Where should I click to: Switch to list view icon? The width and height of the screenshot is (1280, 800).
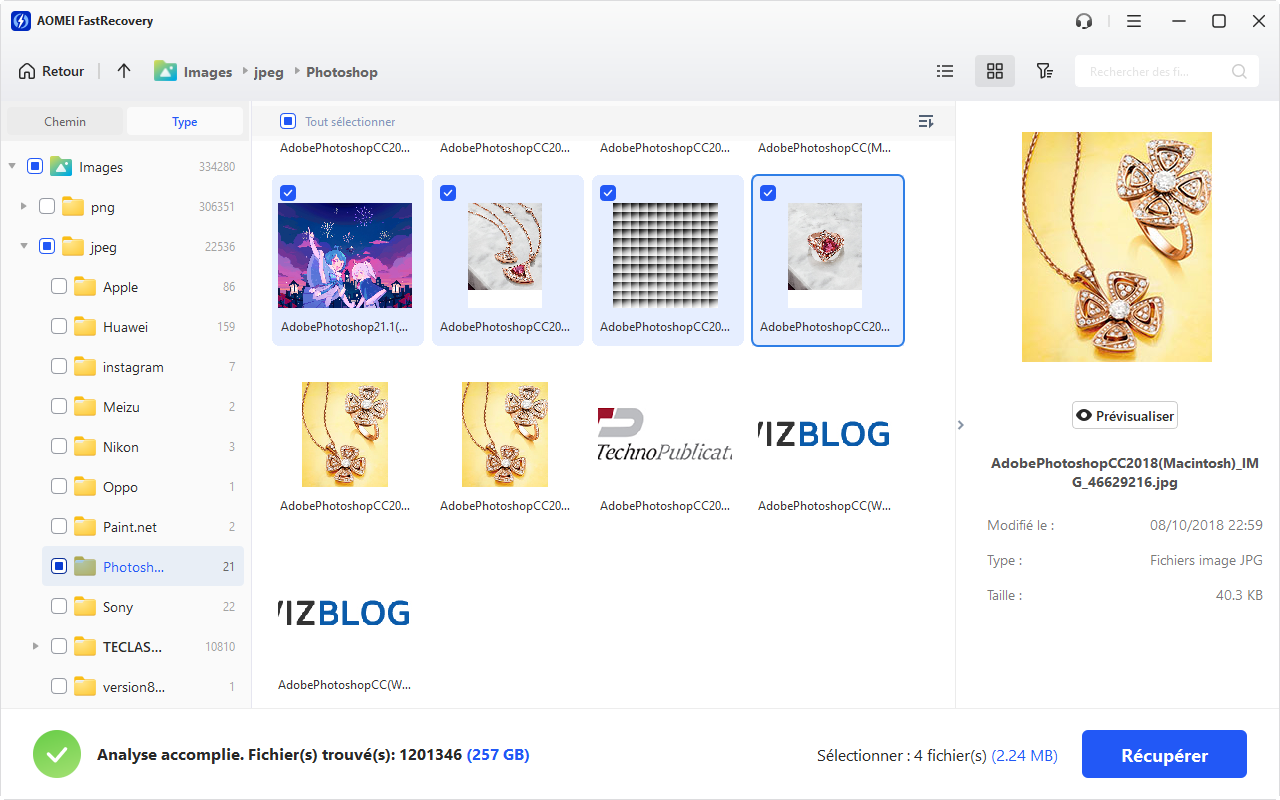point(944,71)
